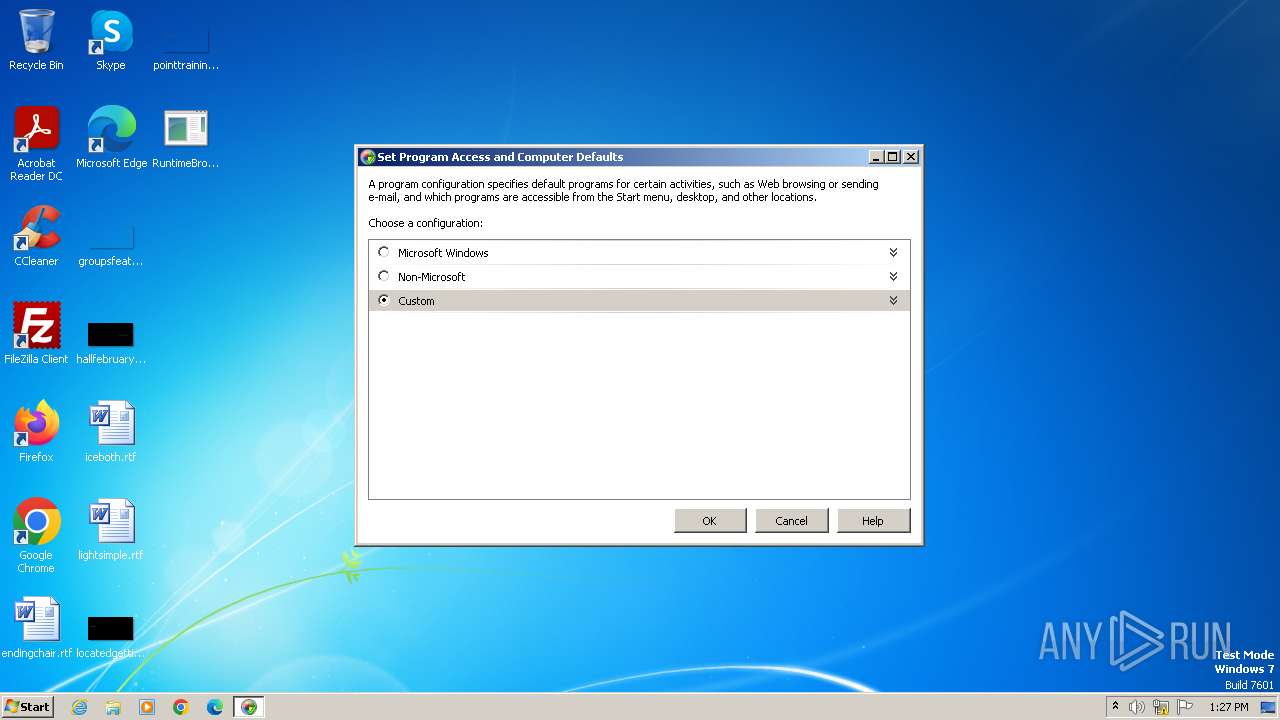
Task: Select Acrobat Reader DC desktop icon
Action: coord(36,144)
